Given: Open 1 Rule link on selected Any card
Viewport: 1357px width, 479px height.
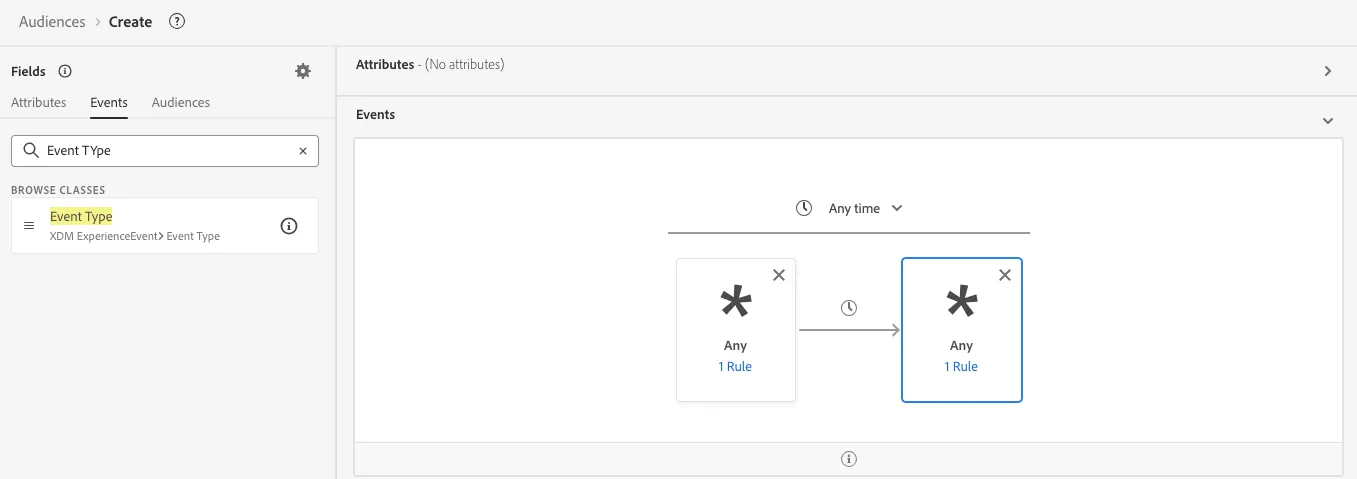Looking at the screenshot, I should coord(961,367).
